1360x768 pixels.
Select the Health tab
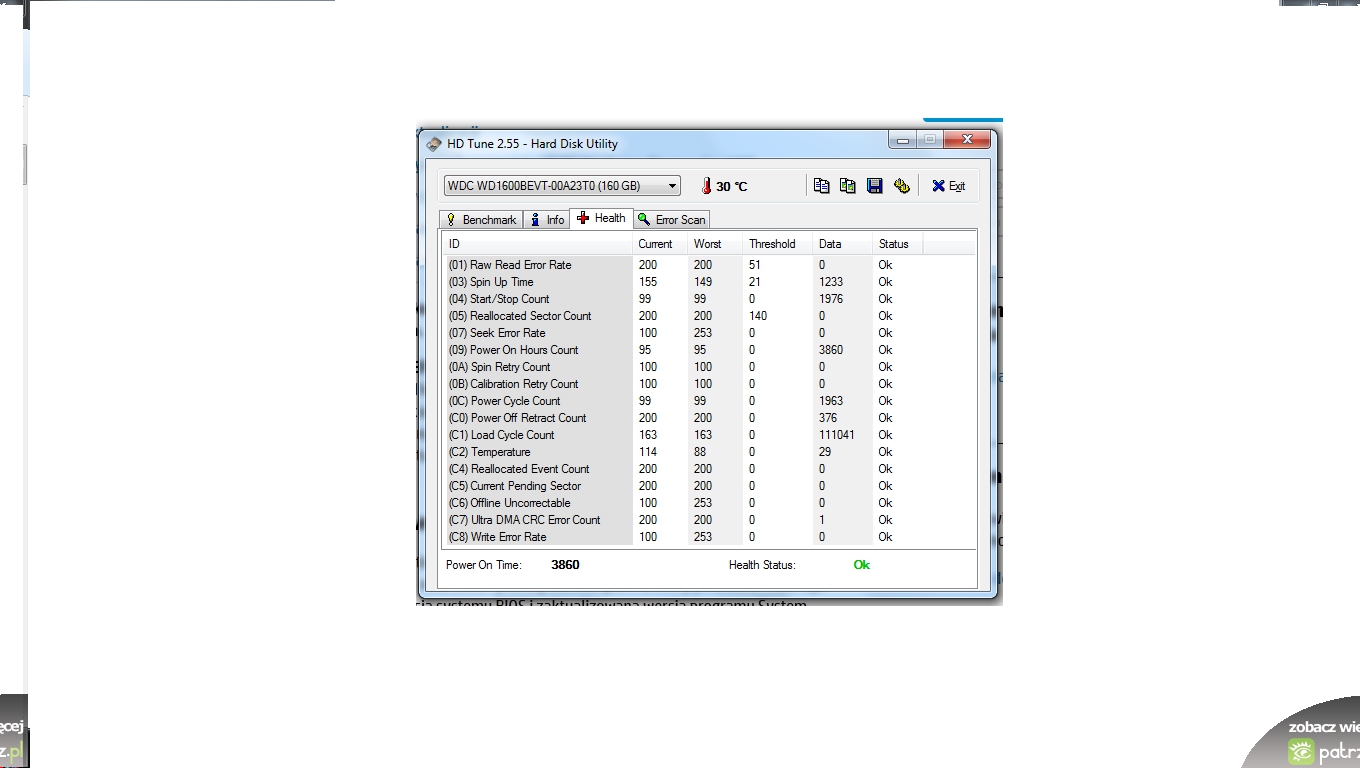[601, 218]
